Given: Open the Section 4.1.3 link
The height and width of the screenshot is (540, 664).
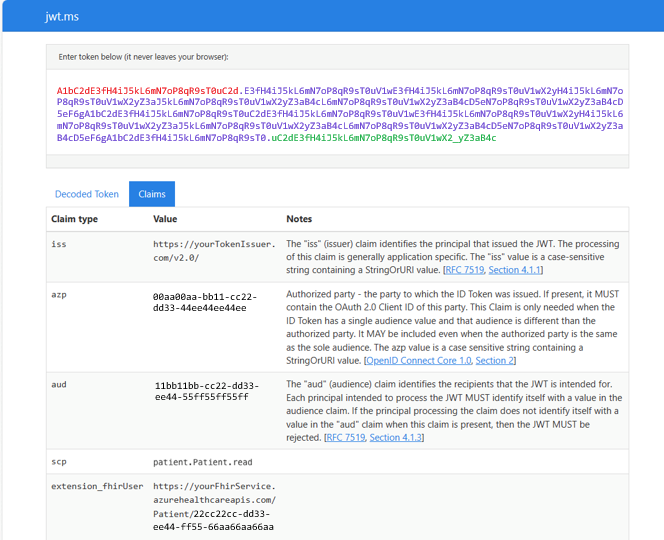Looking at the screenshot, I should 396,438.
